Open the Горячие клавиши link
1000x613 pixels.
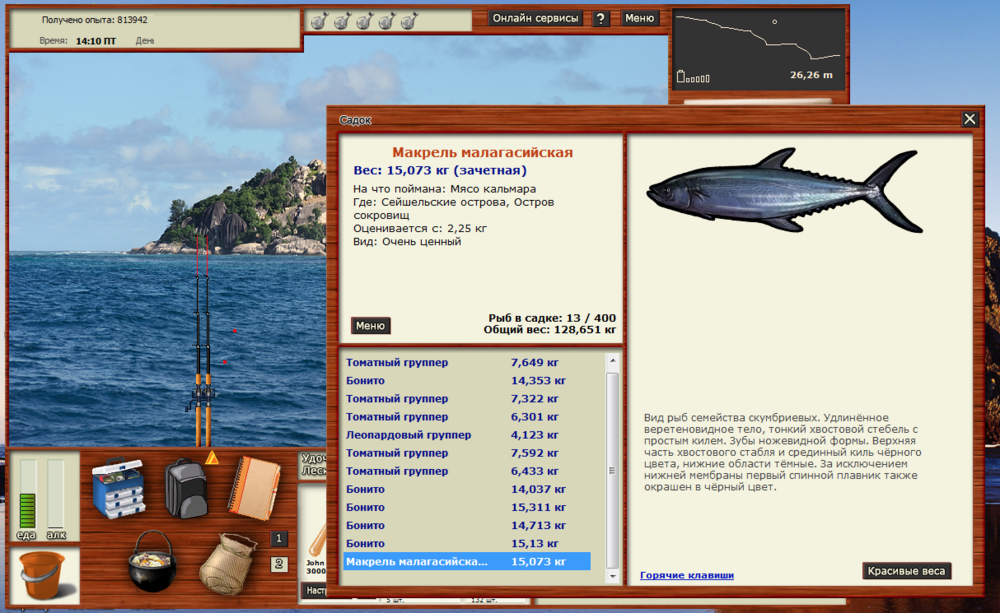687,575
